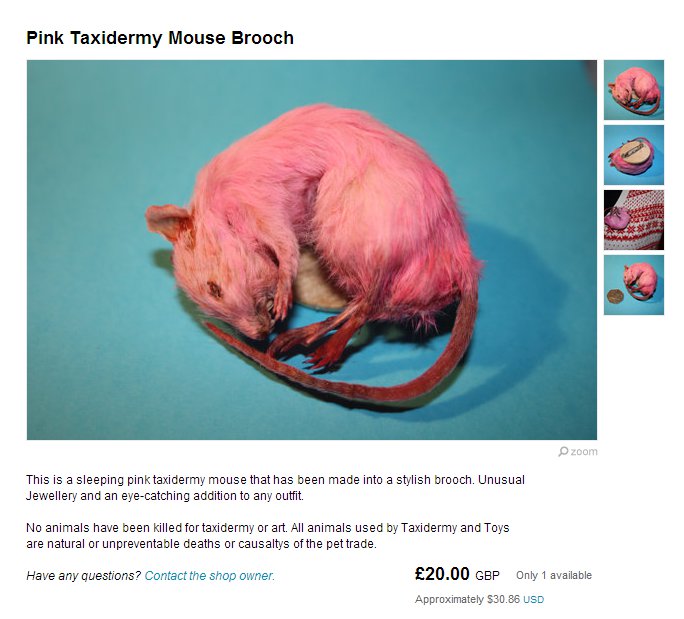Click the main pink mouse product photo
The image size is (684, 619).
pos(311,250)
